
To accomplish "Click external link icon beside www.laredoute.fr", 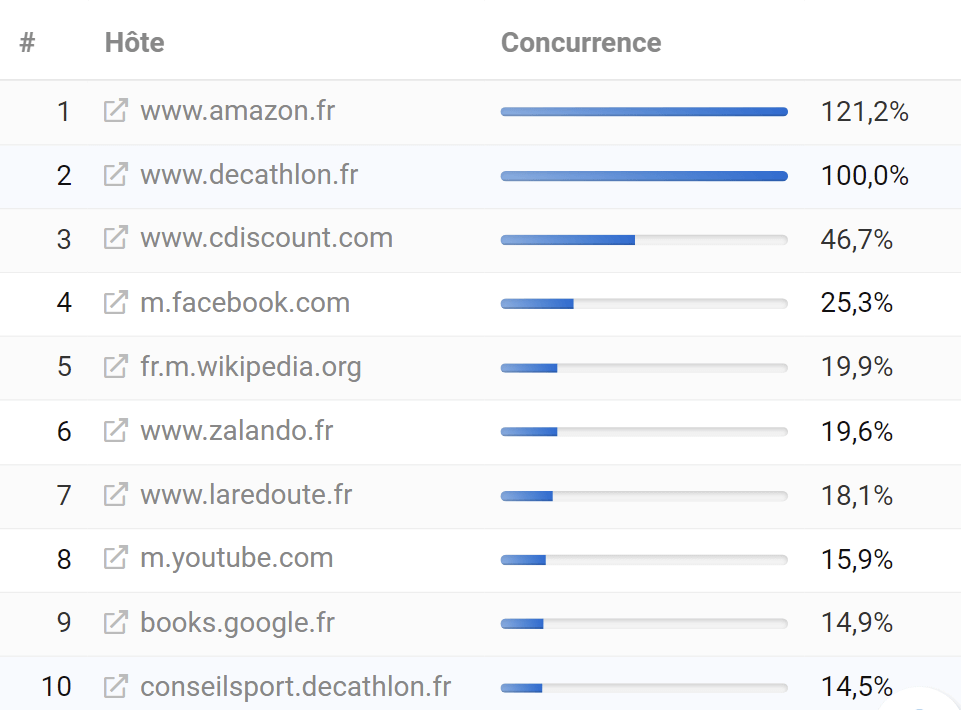I will pos(116,494).
